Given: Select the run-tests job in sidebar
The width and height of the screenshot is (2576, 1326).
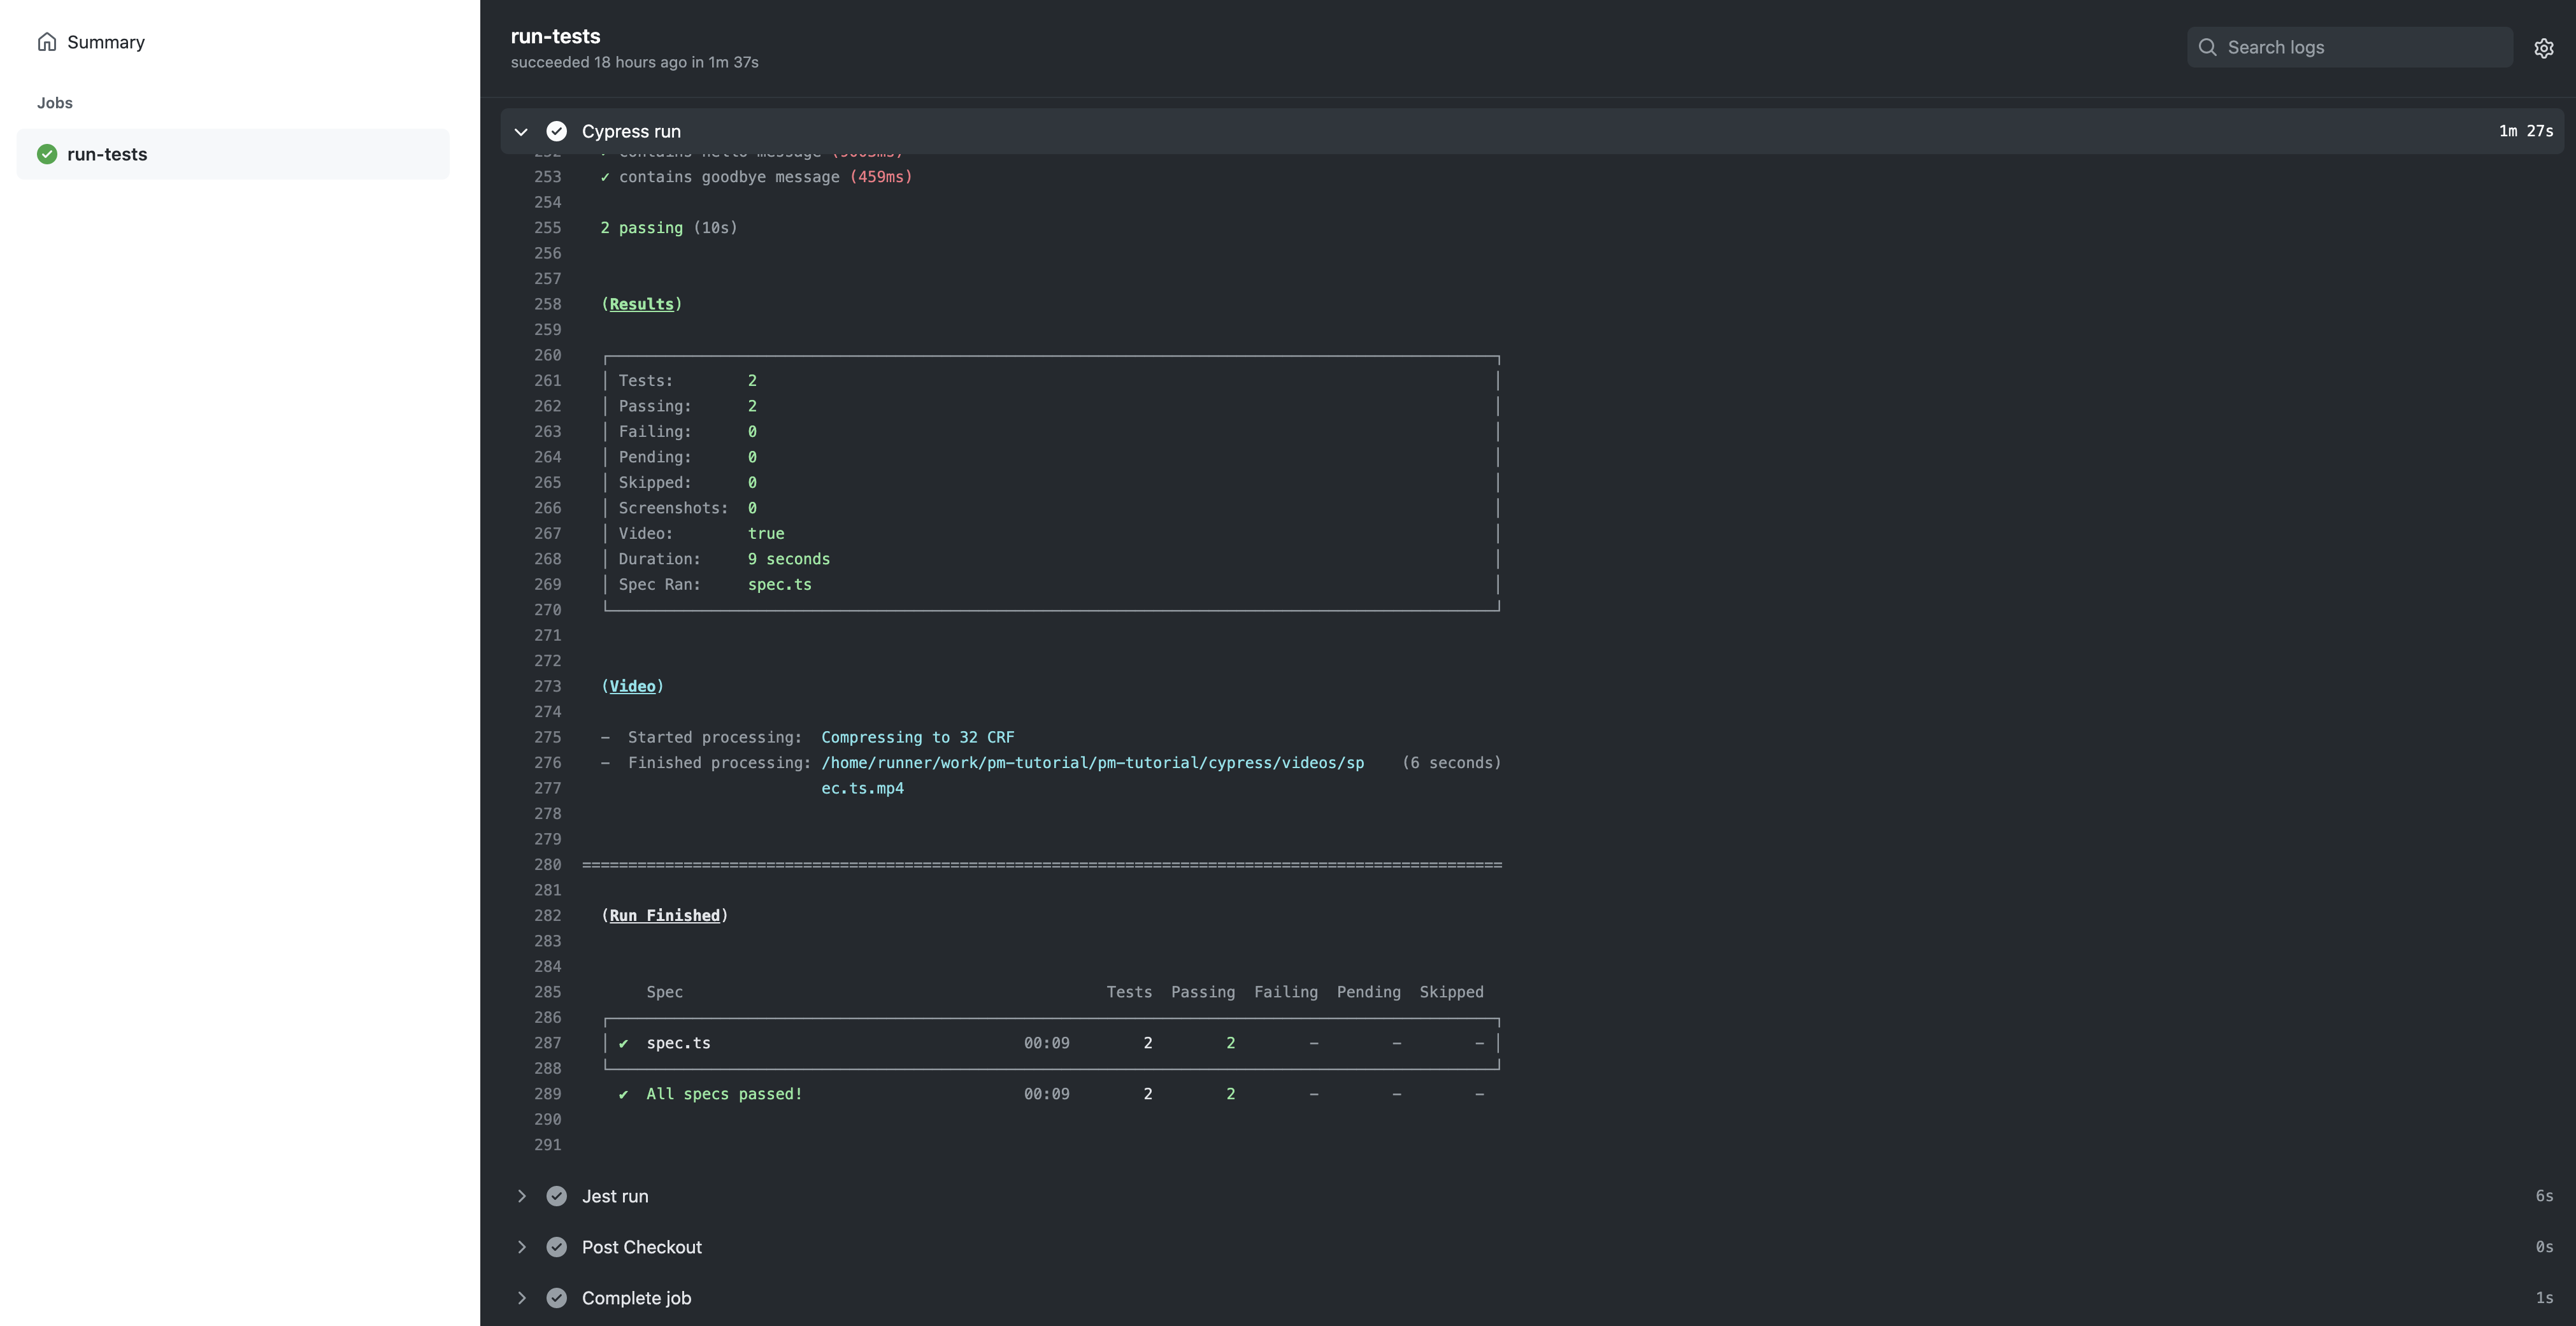Looking at the screenshot, I should point(233,154).
